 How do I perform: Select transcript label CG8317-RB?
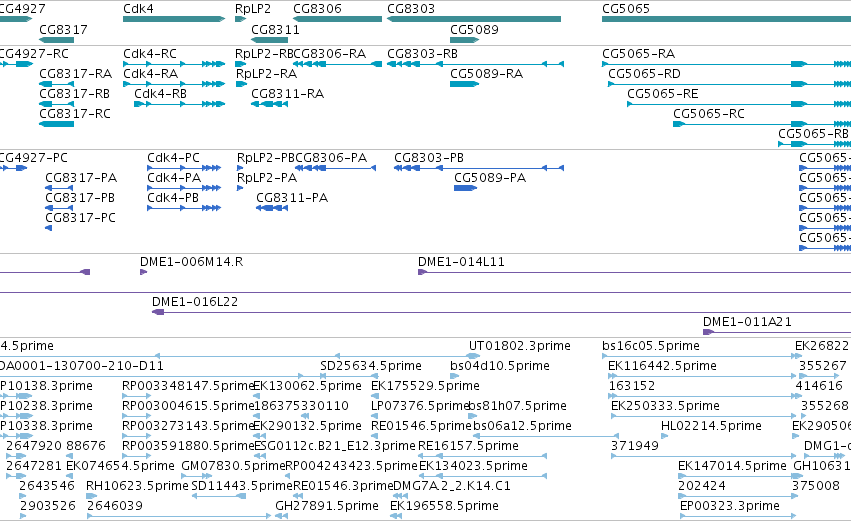click(75, 94)
